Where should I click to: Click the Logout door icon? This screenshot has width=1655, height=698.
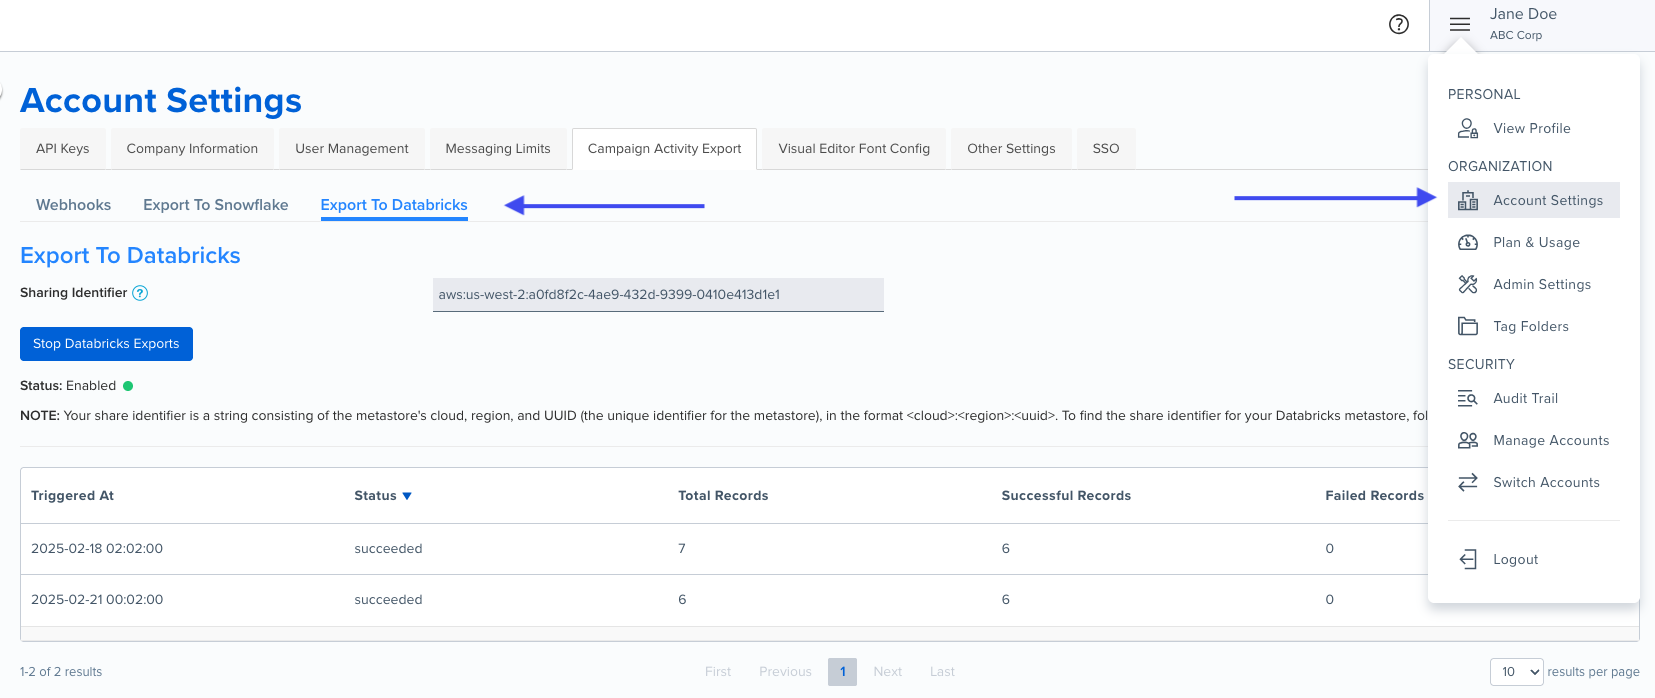point(1467,559)
